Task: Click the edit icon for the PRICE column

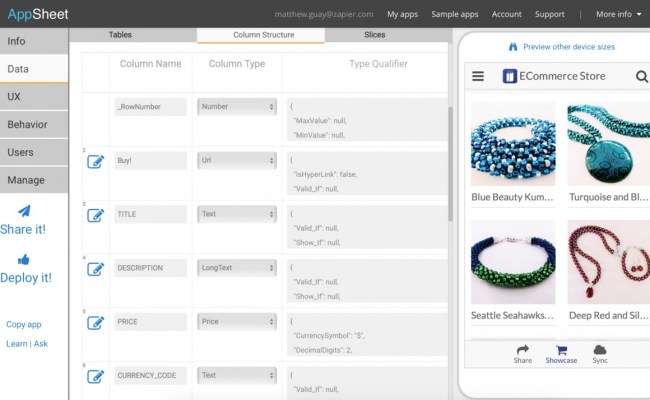Action: (95, 322)
